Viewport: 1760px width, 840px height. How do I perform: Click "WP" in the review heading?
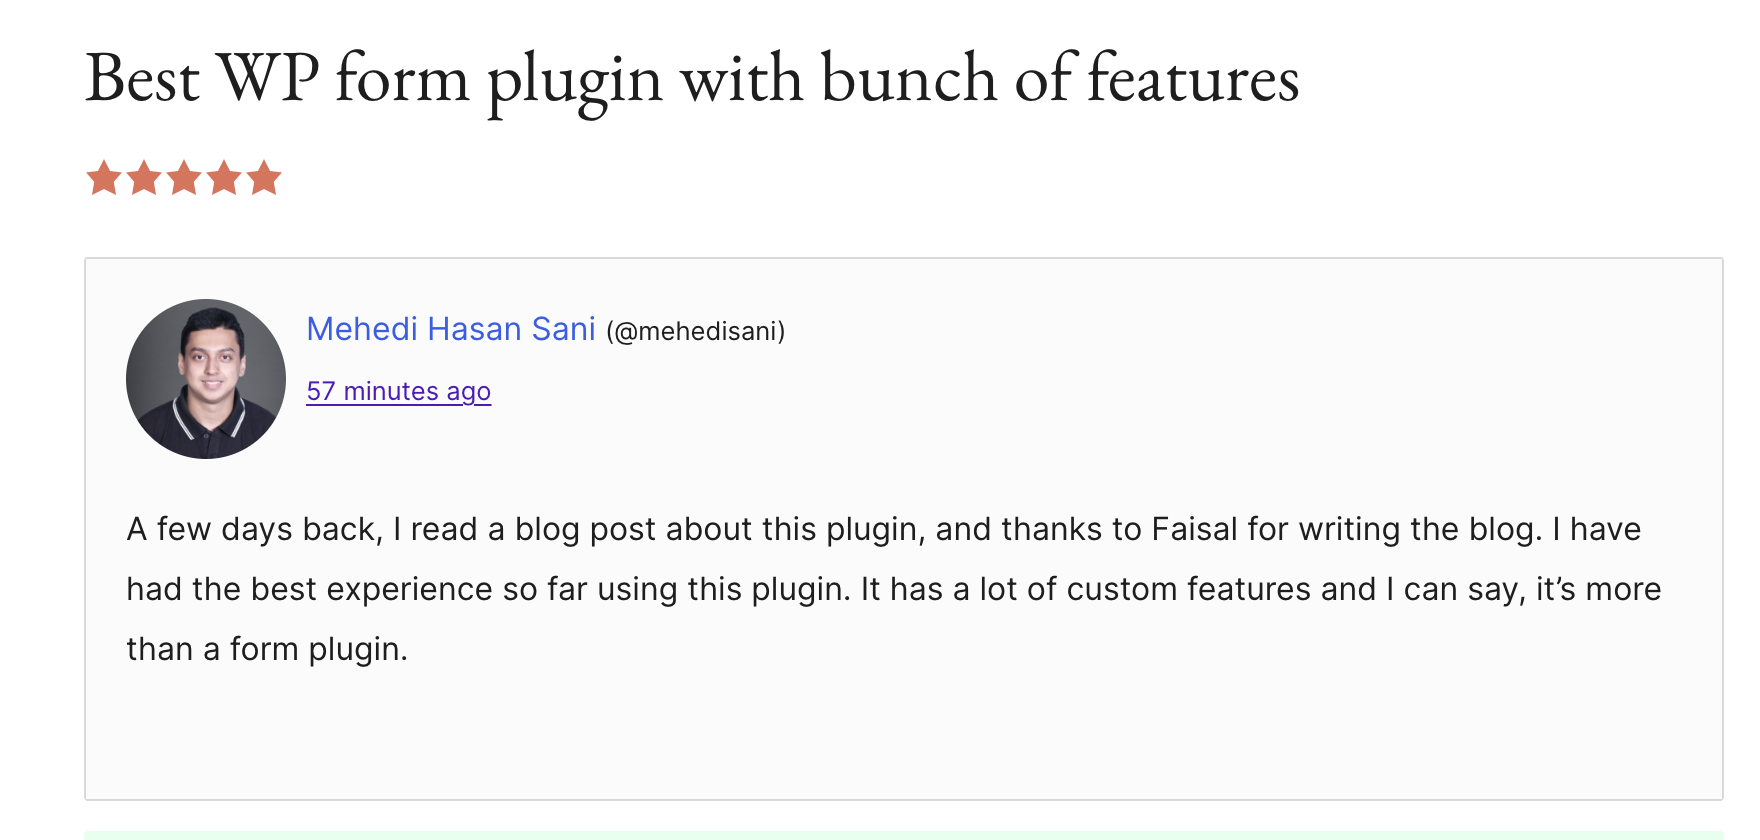268,78
